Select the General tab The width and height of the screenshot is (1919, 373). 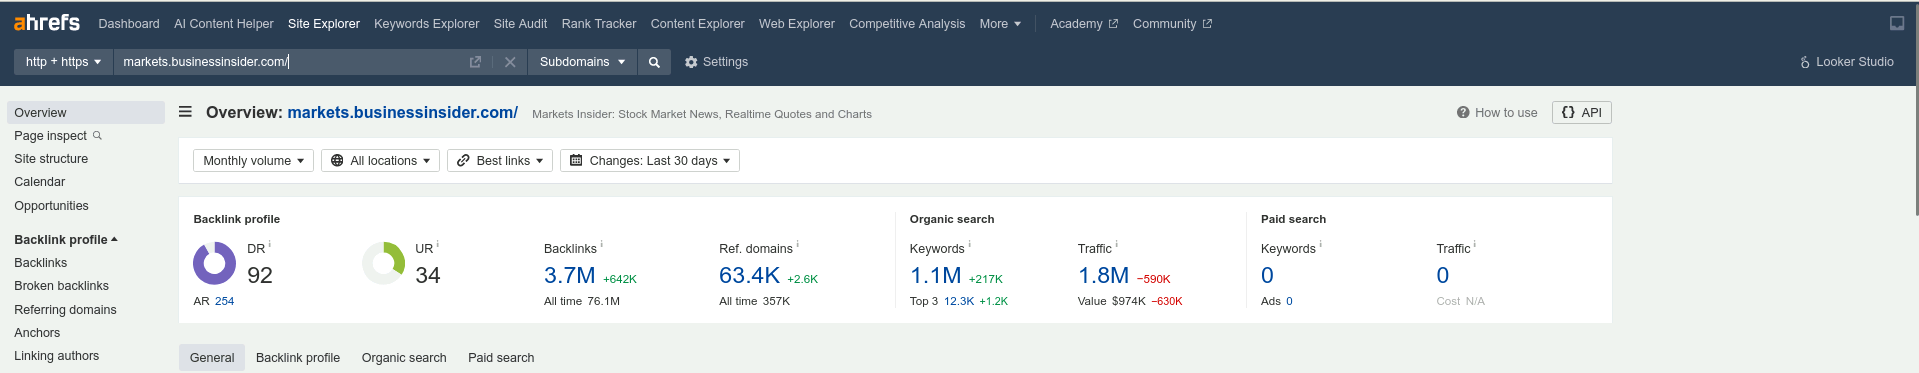click(x=212, y=357)
